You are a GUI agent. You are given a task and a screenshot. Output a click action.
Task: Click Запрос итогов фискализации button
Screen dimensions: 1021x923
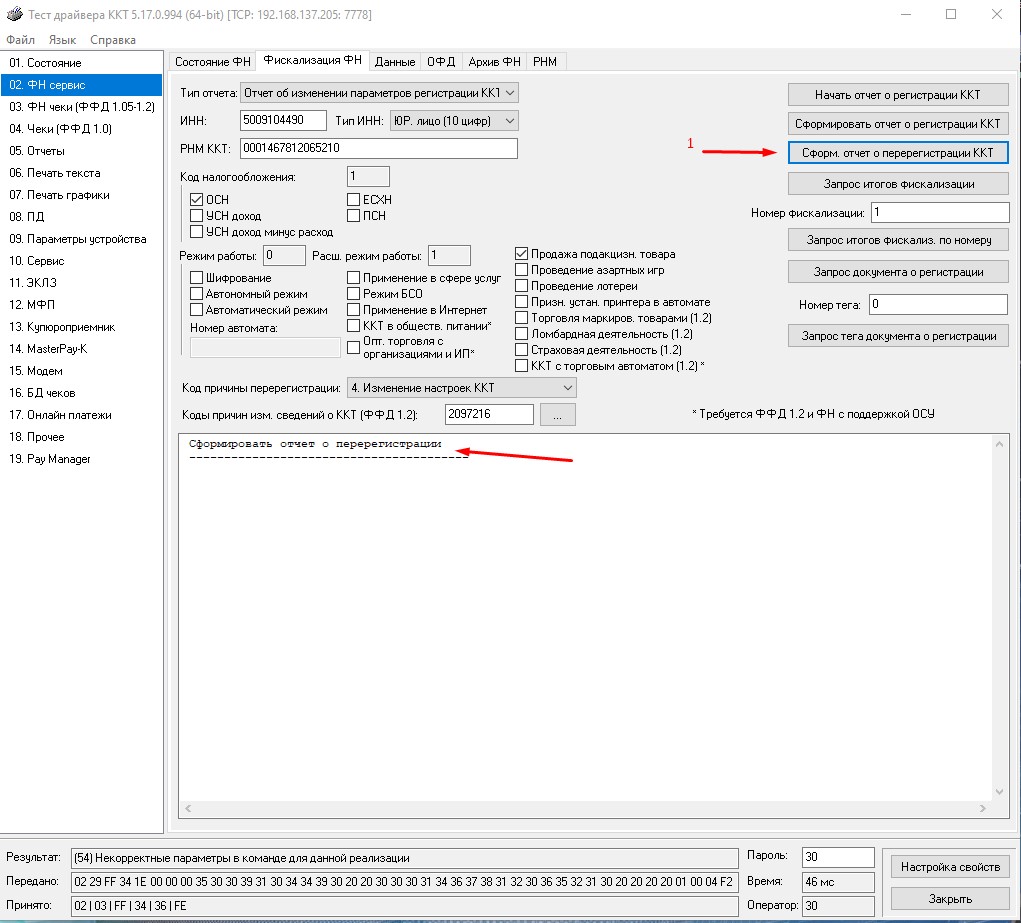(898, 184)
